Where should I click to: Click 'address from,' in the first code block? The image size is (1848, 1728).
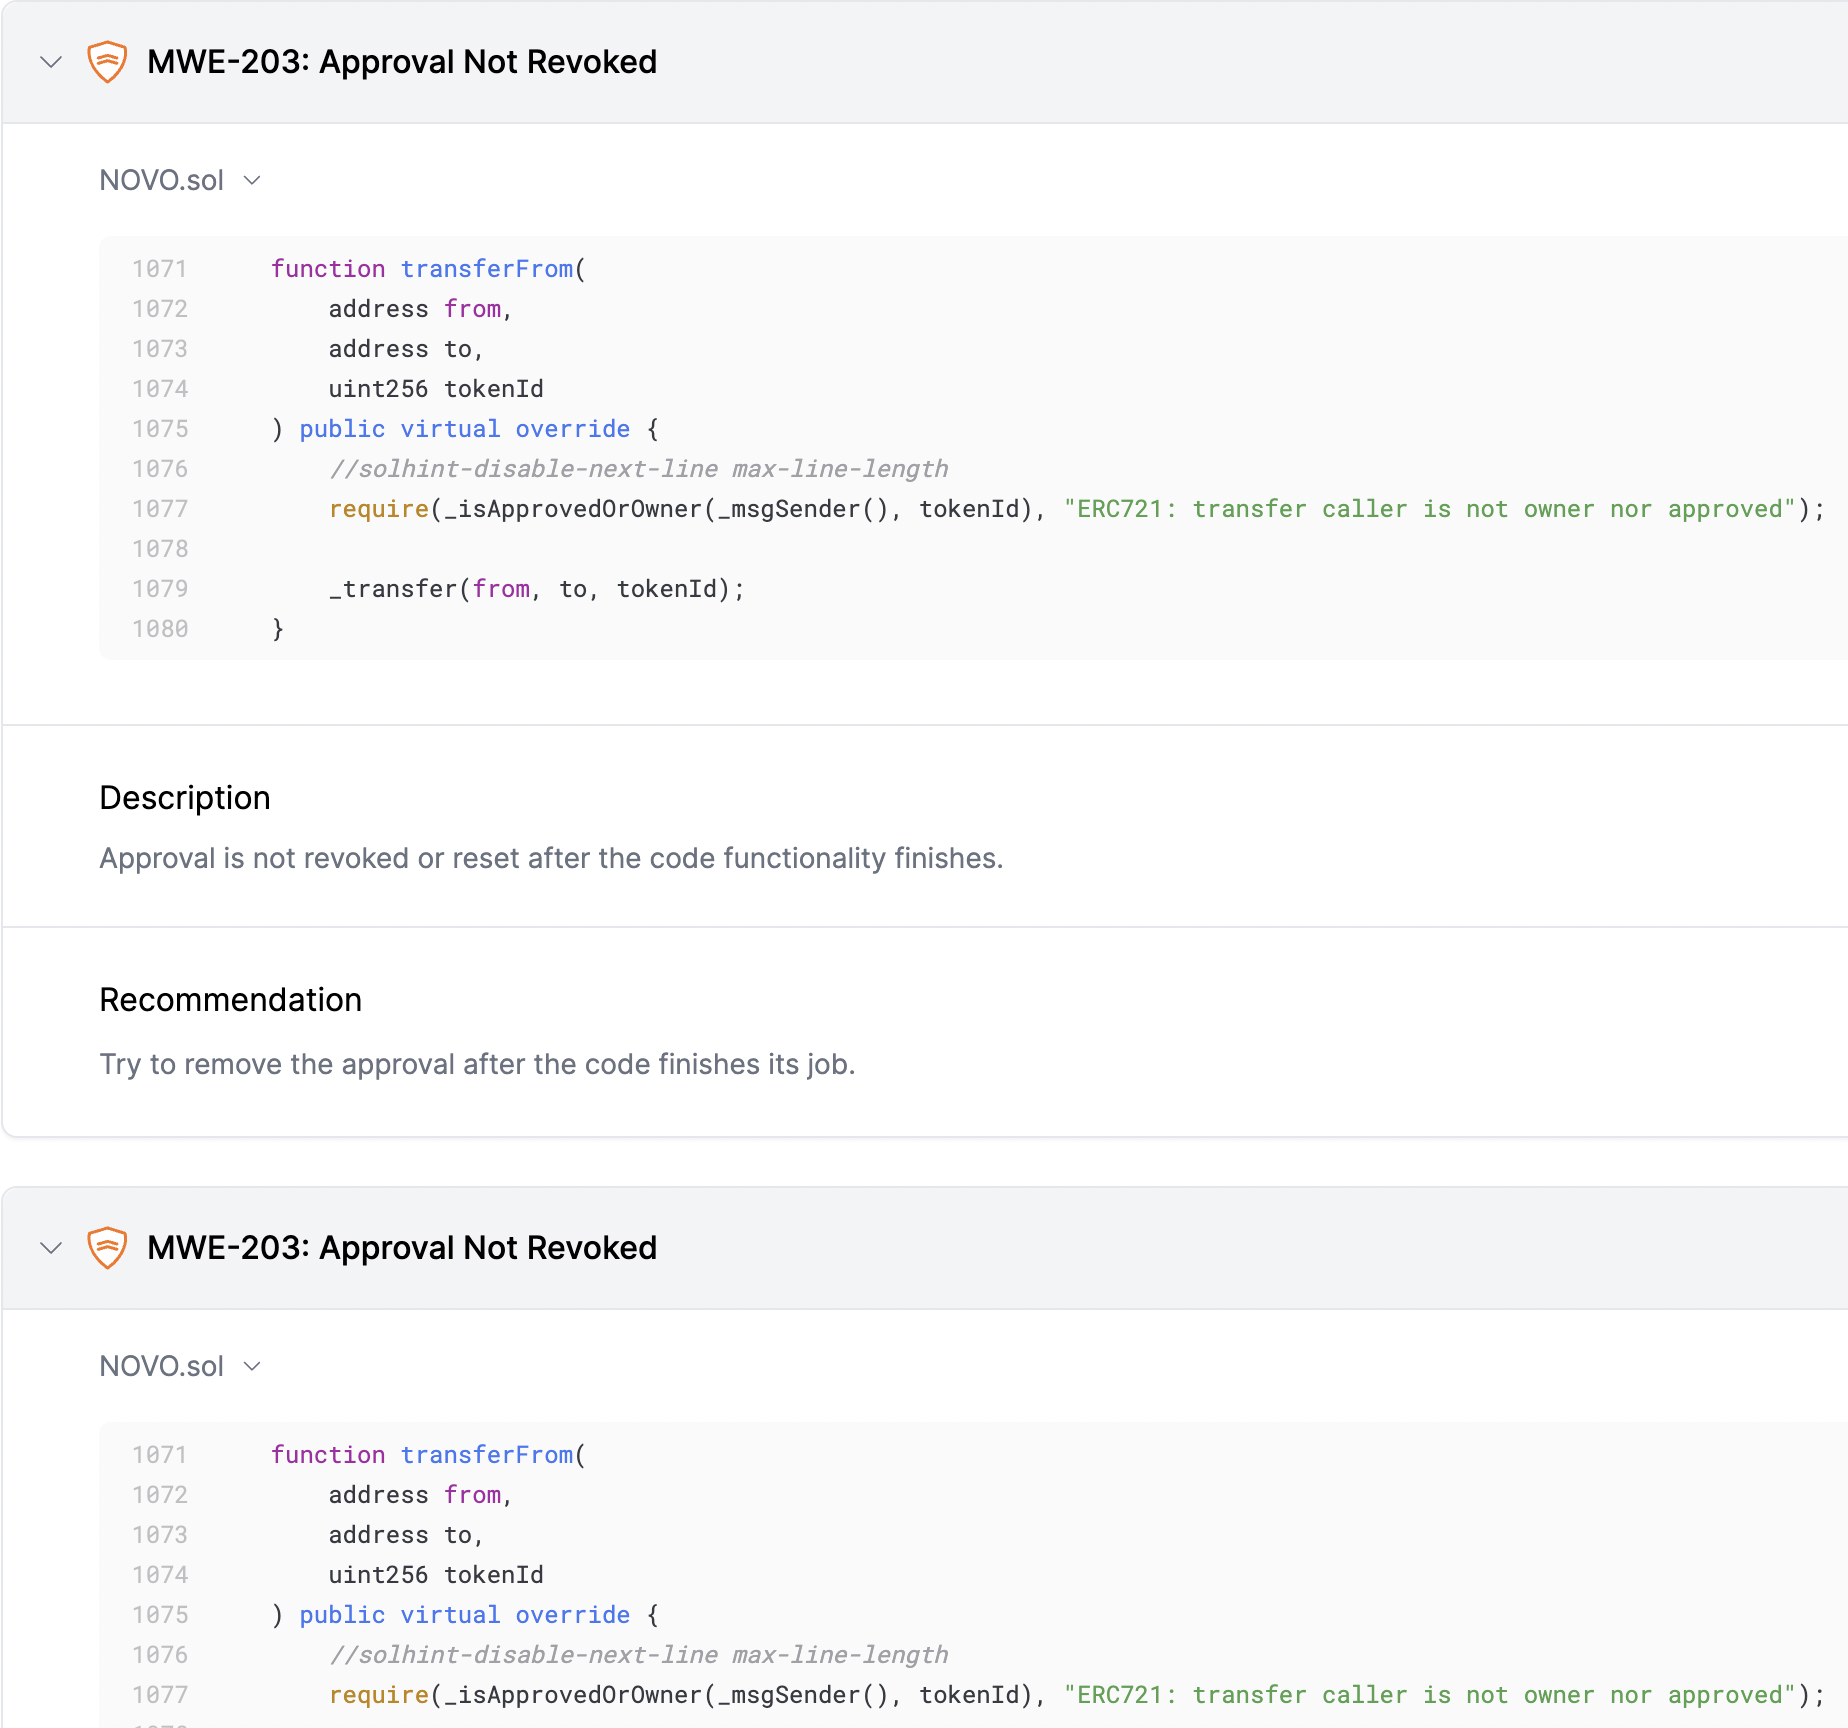(421, 309)
